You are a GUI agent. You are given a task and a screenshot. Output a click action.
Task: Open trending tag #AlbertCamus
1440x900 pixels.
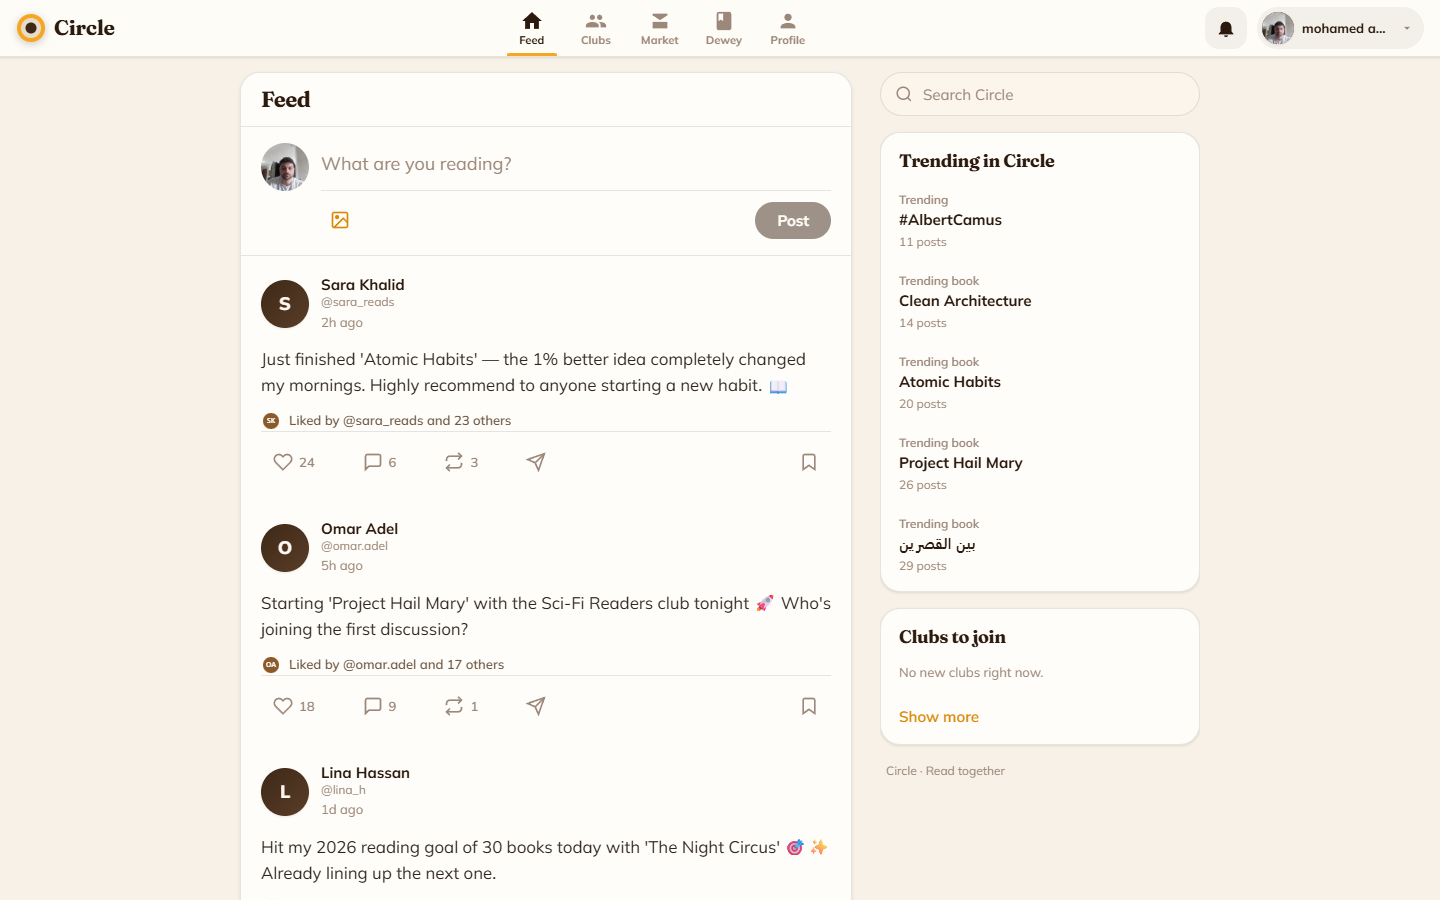pos(950,220)
